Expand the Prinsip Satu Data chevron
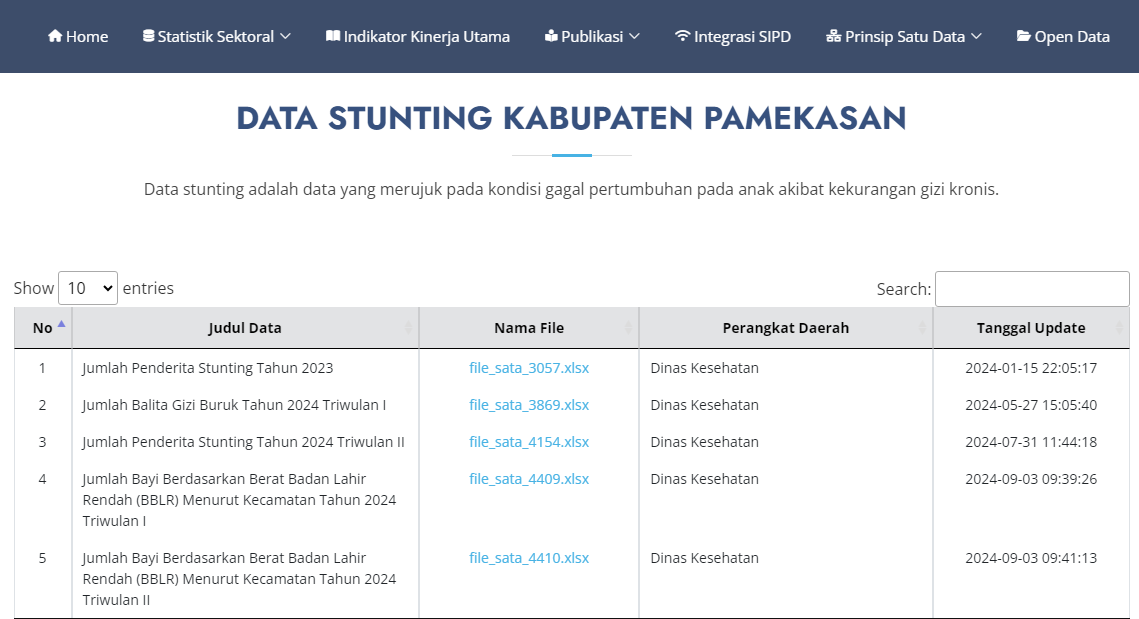Viewport: 1139px width, 619px height. 976,36
